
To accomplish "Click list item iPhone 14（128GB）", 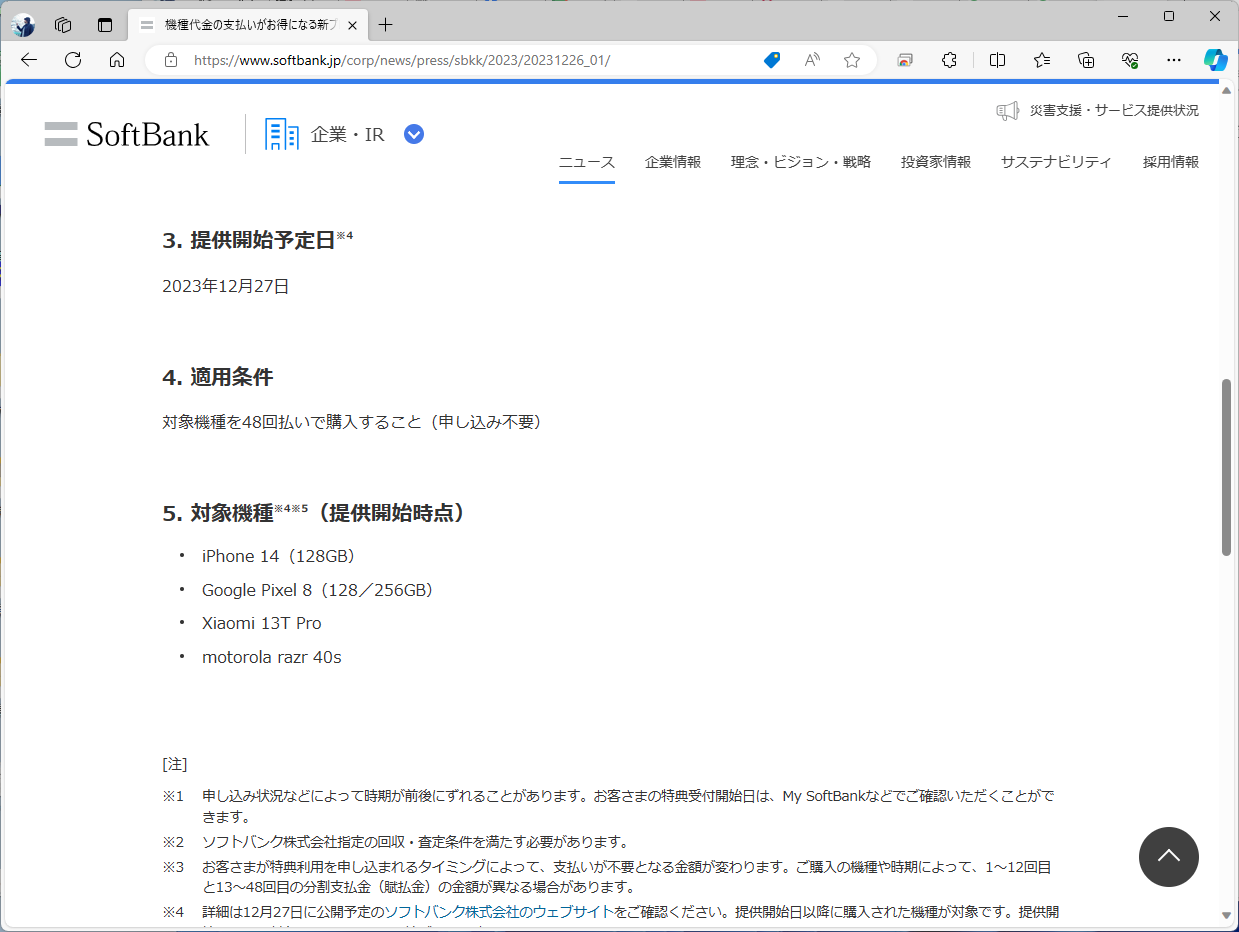I will click(x=279, y=556).
